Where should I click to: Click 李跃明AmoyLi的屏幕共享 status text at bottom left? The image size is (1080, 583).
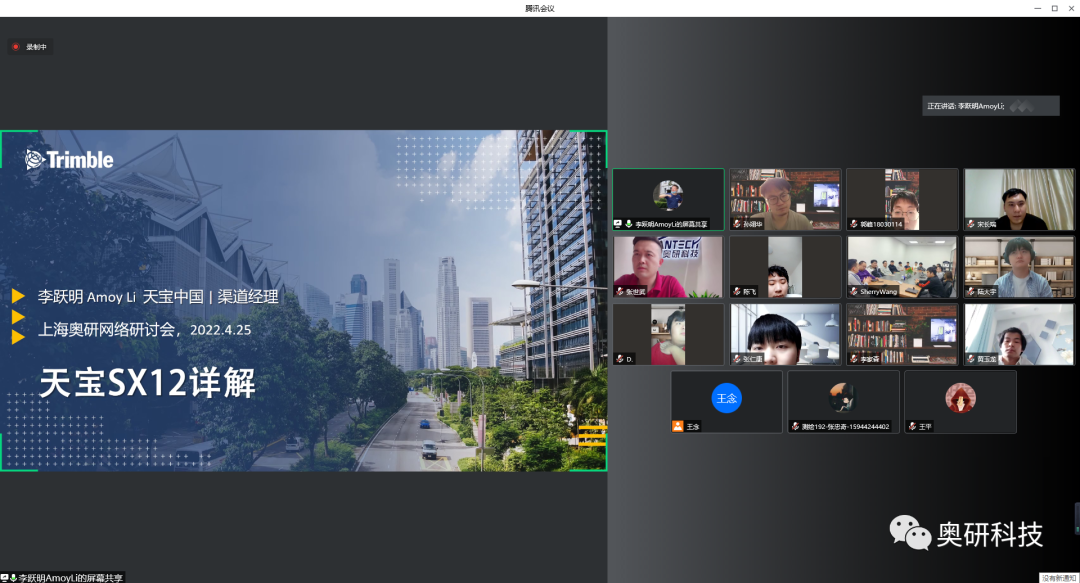(x=71, y=578)
